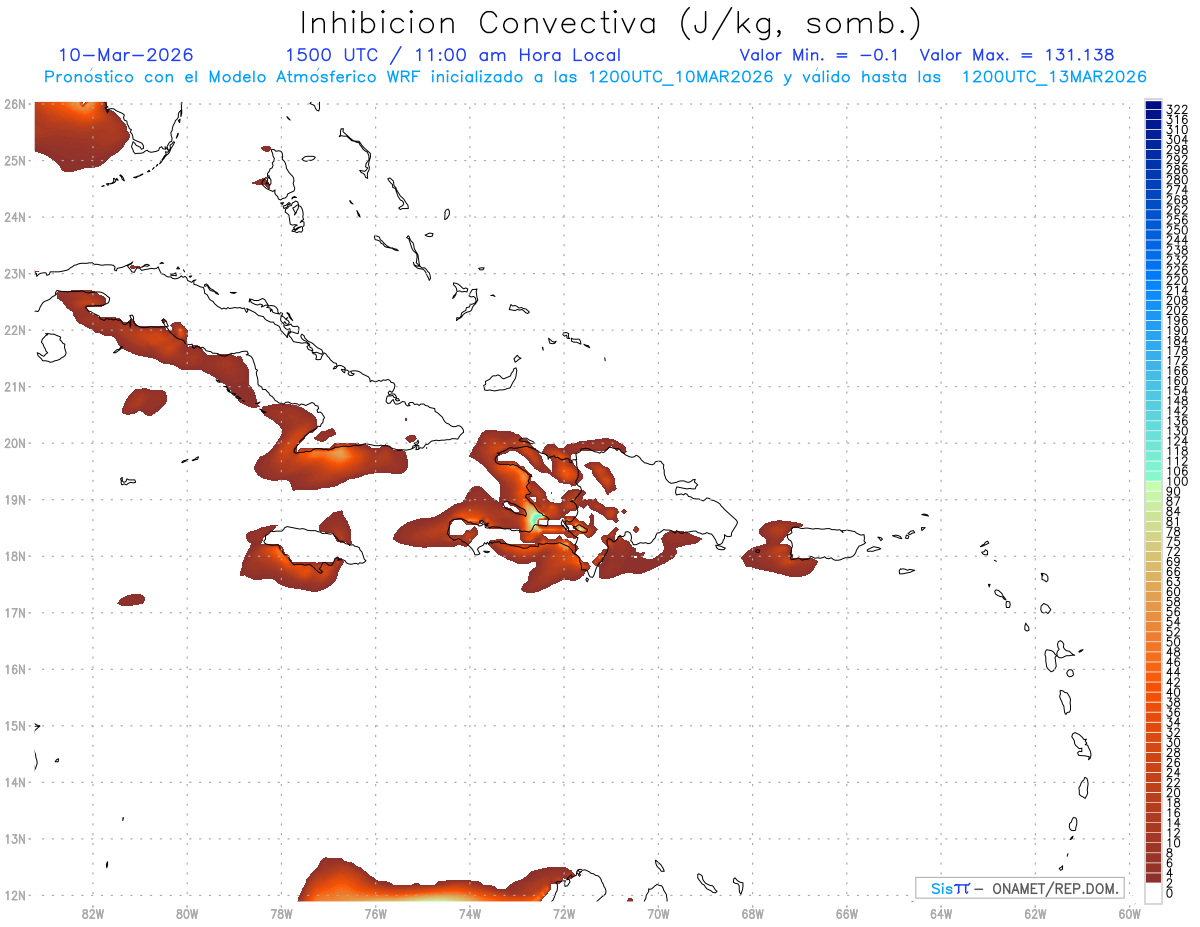Image resolution: width=1200 pixels, height=927 pixels.
Task: Click the '24N' latitude label
Action: coord(14,217)
